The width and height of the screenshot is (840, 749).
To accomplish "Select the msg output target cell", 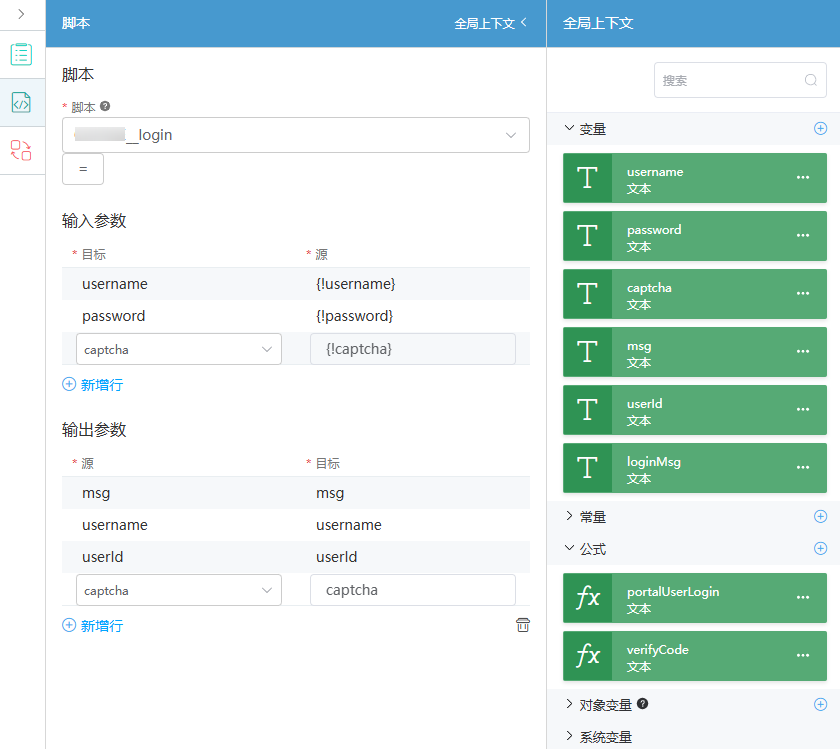I will tap(413, 493).
